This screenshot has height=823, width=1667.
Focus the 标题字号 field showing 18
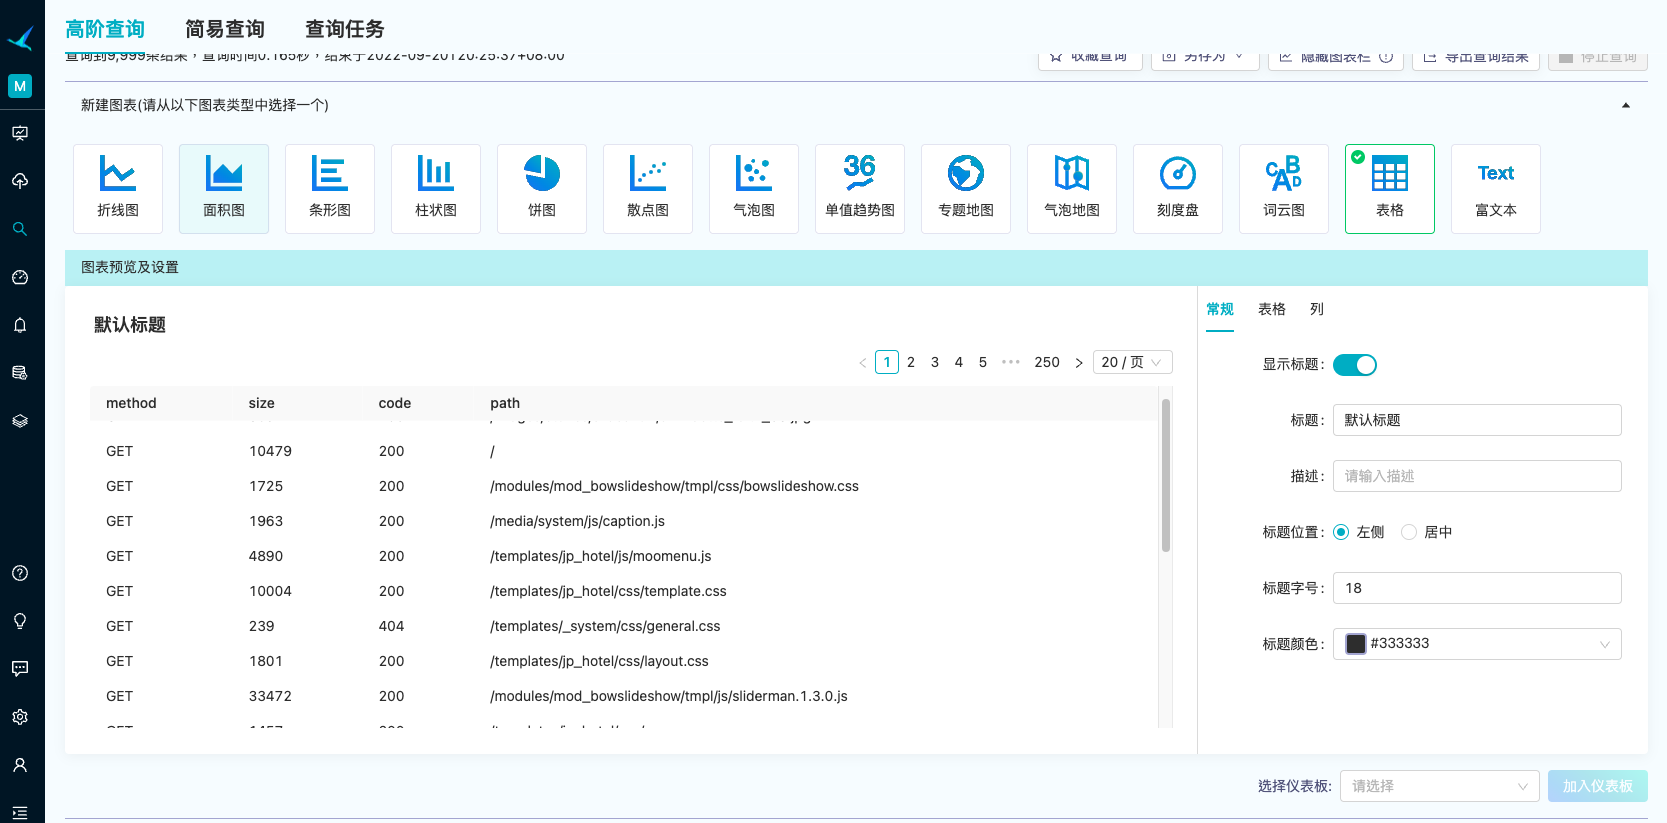(x=1477, y=588)
